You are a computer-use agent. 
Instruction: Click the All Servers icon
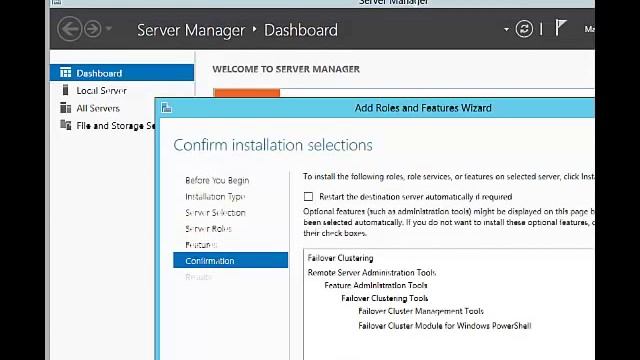[x=65, y=108]
